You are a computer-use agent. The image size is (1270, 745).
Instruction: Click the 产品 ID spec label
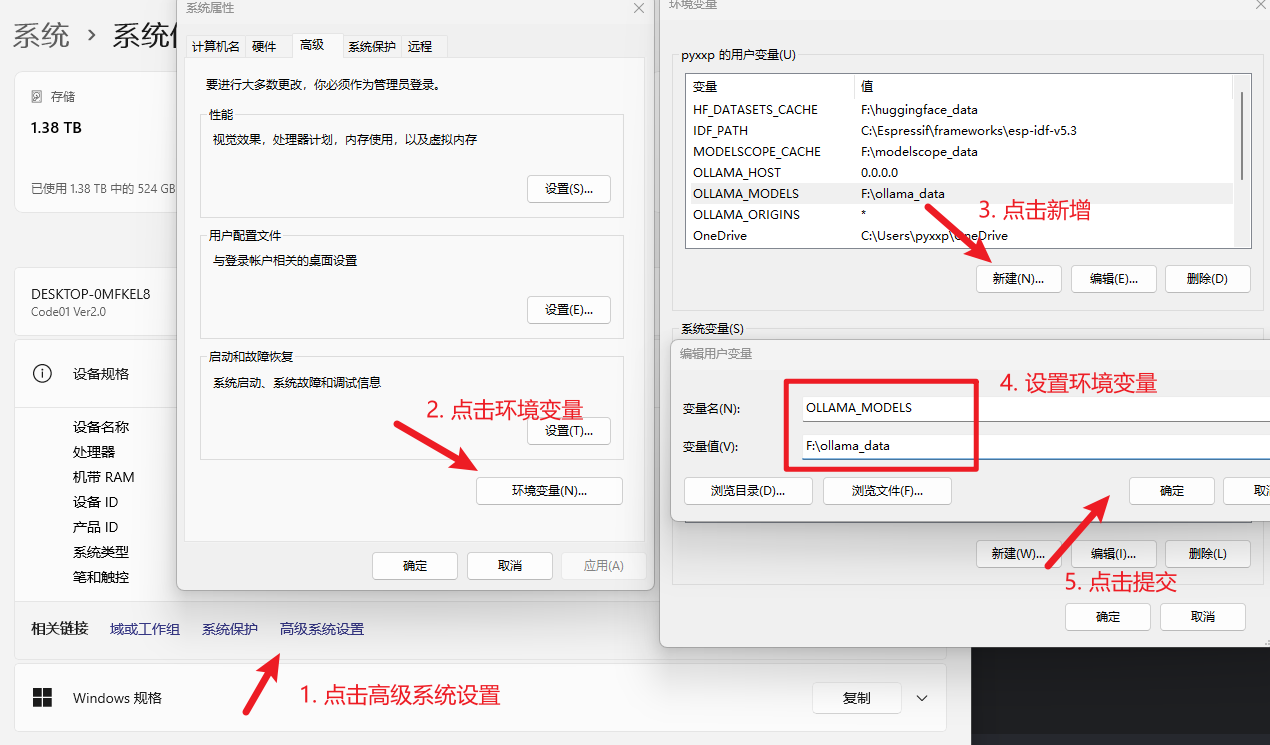(95, 527)
